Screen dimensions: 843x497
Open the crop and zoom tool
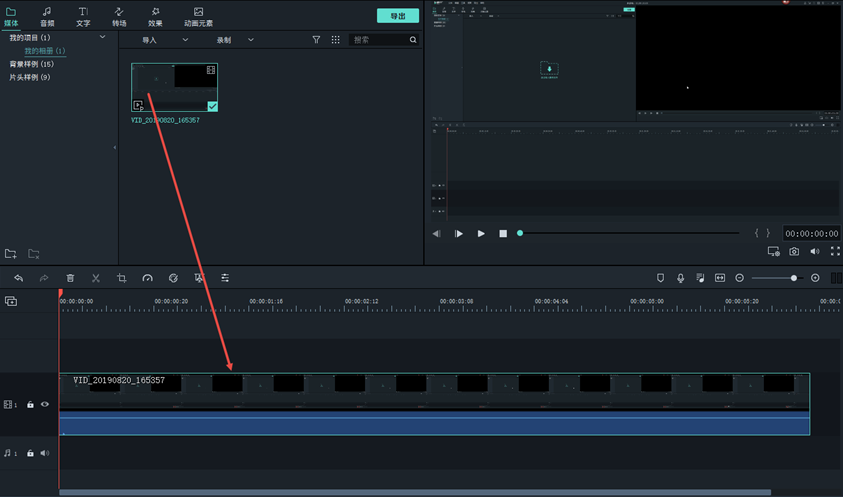click(x=122, y=278)
